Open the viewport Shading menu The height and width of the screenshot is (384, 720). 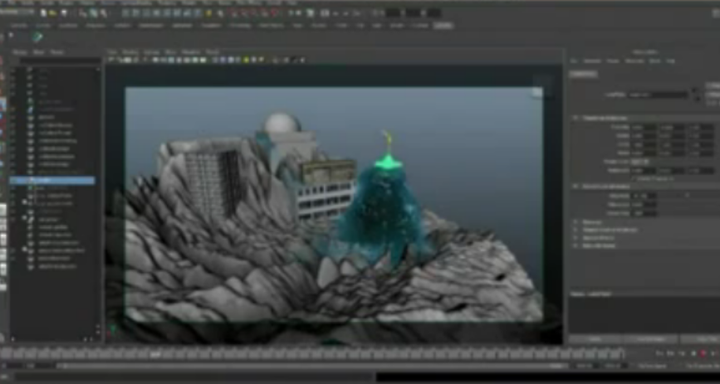(130, 52)
